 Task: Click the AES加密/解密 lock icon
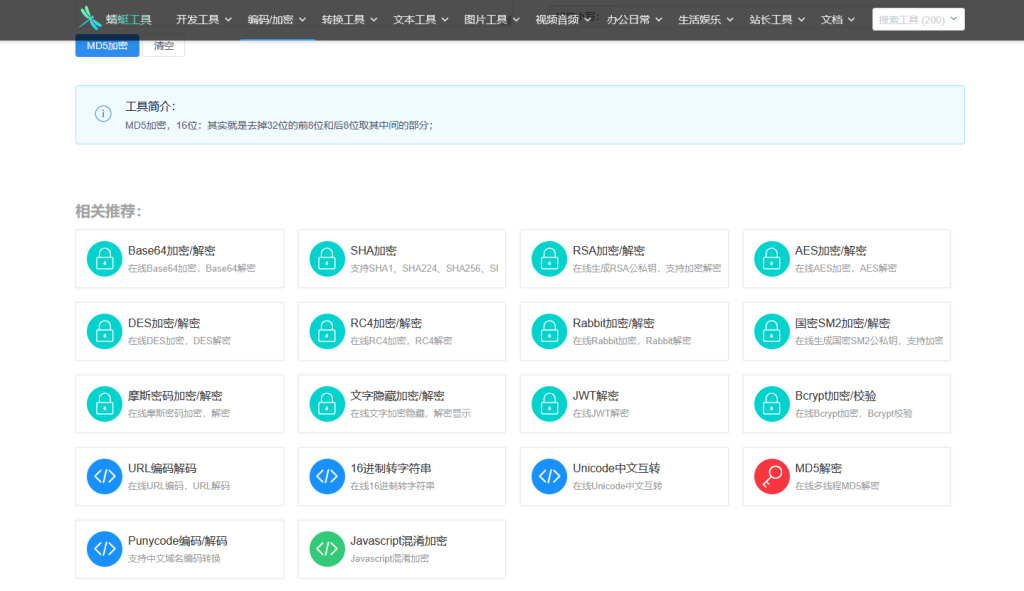(x=771, y=258)
